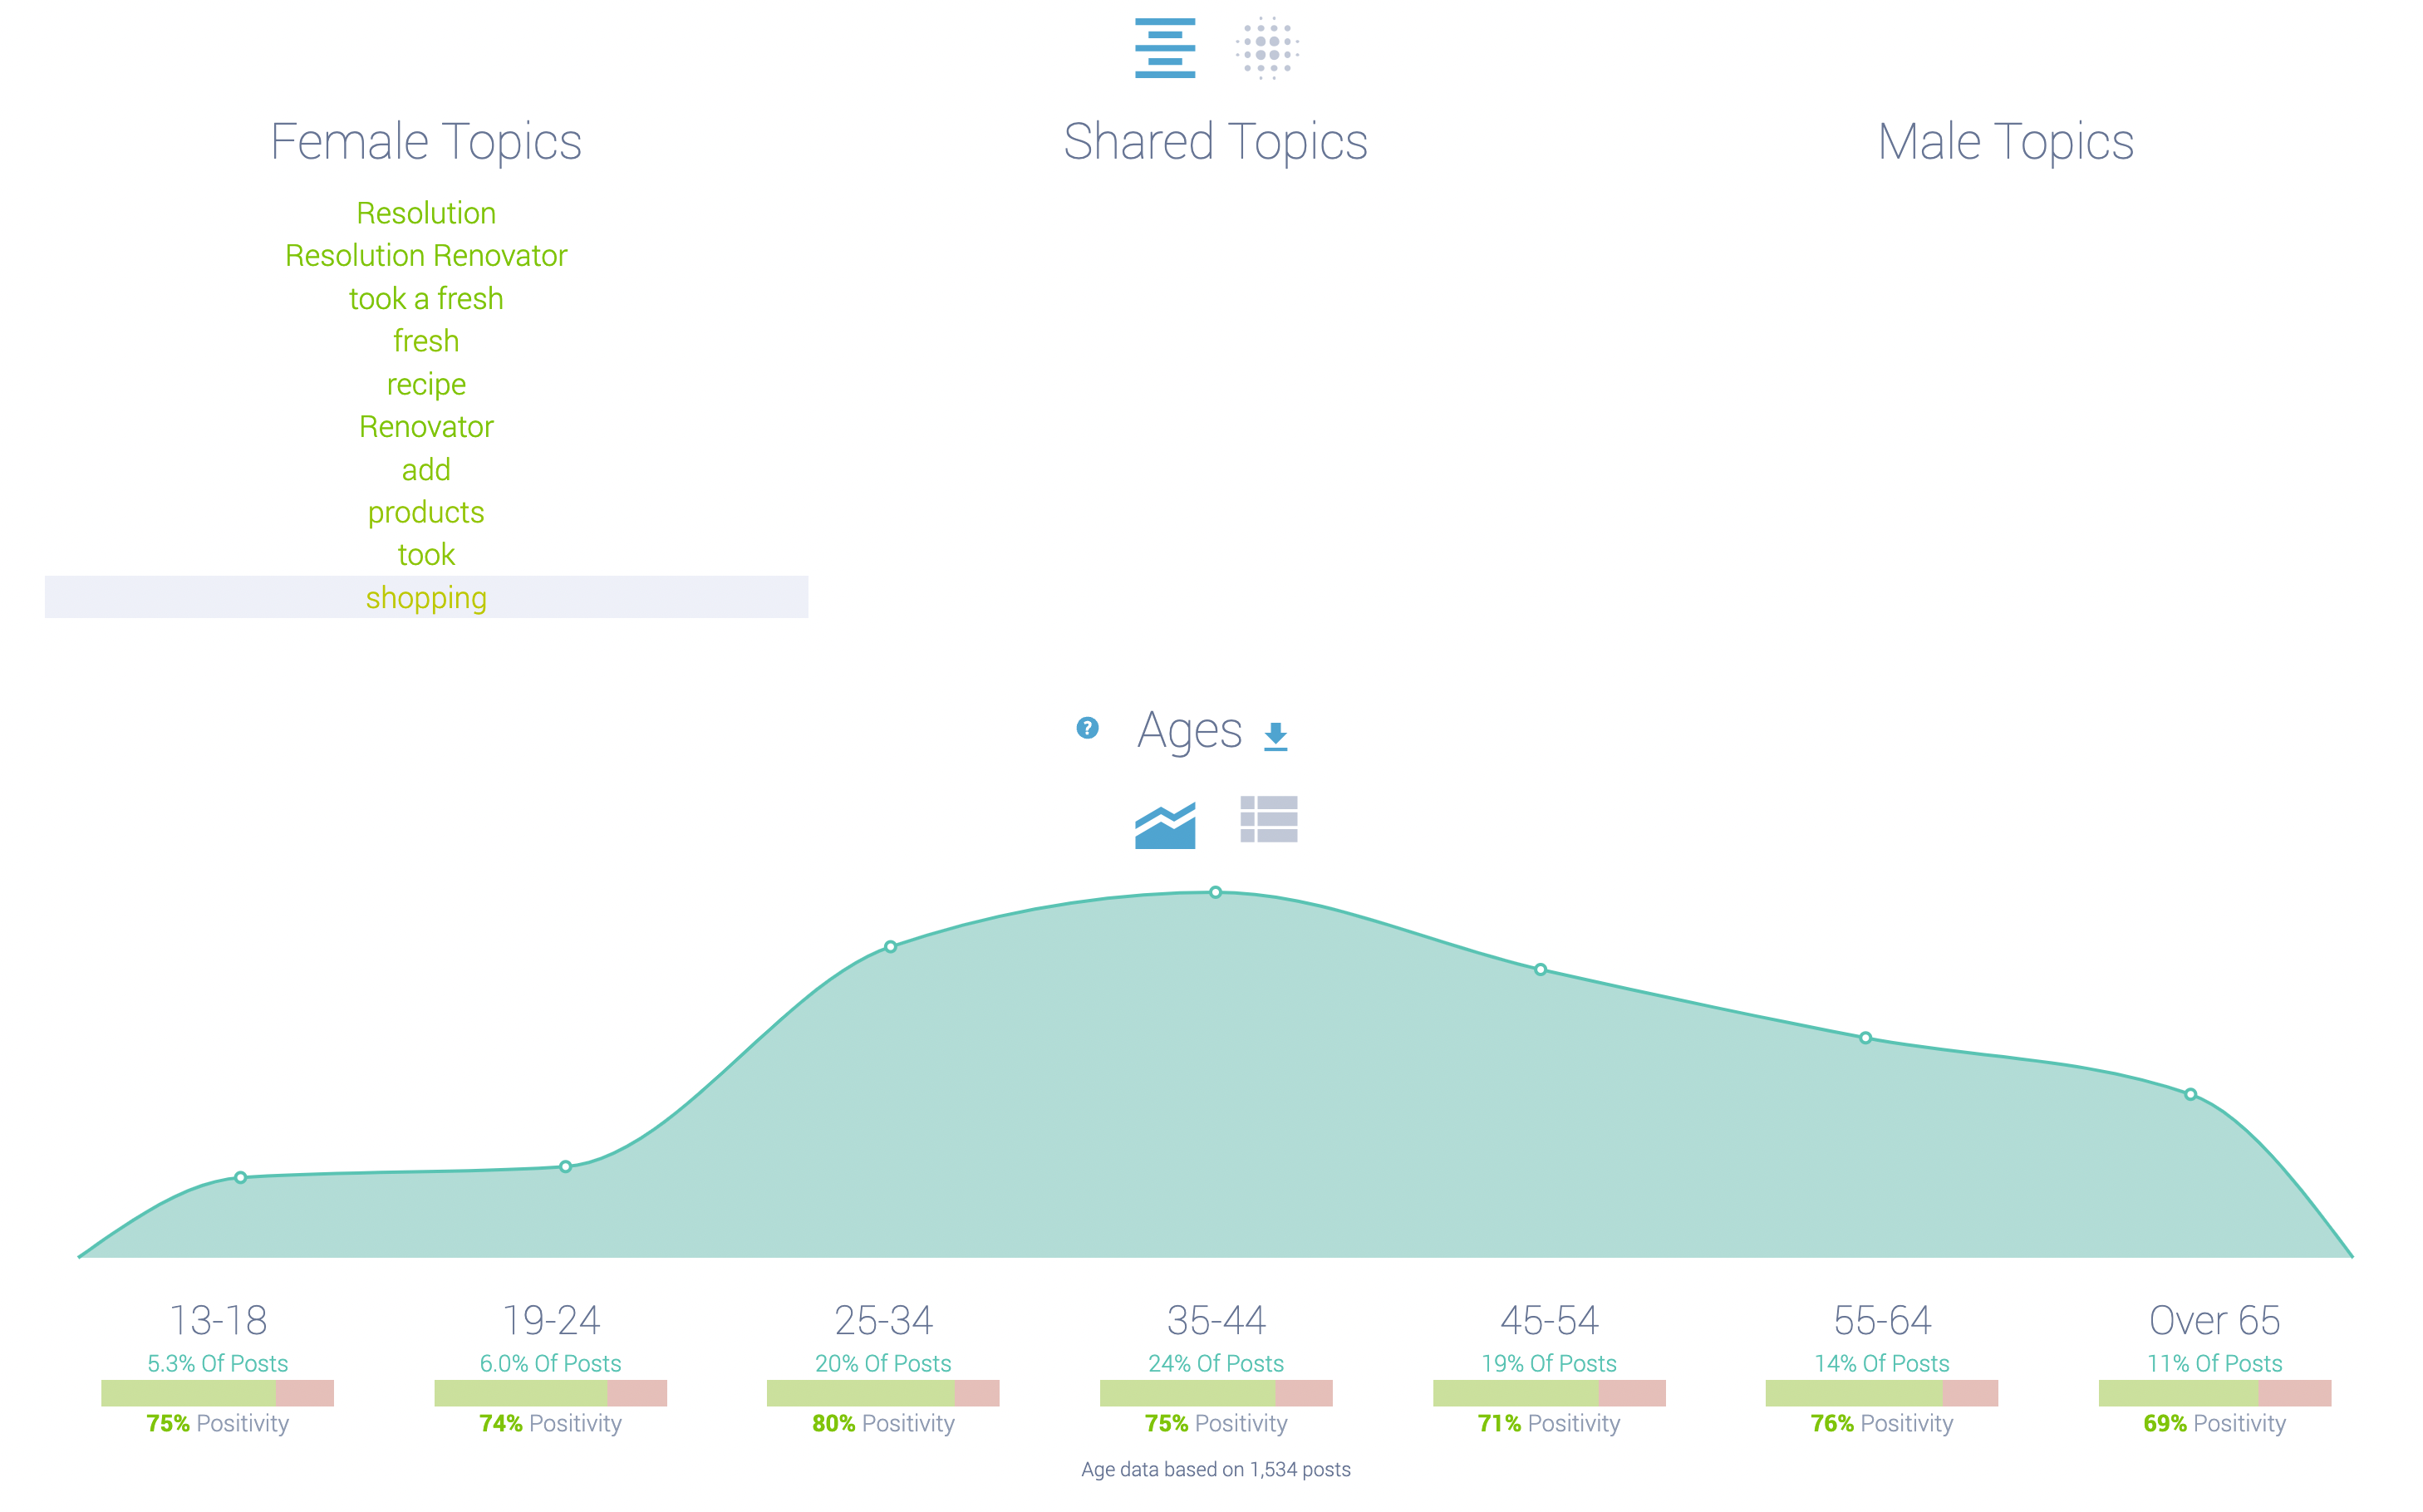
Task: Click the 13-18 positivity bar
Action: pyautogui.click(x=217, y=1393)
